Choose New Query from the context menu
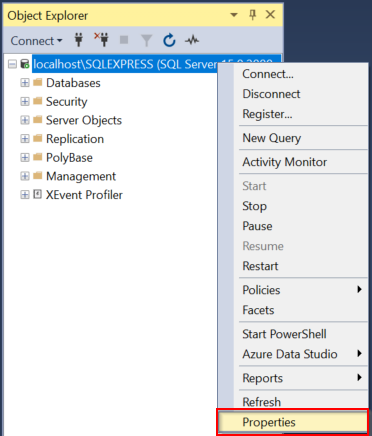This screenshot has height=436, width=372. coord(293,138)
